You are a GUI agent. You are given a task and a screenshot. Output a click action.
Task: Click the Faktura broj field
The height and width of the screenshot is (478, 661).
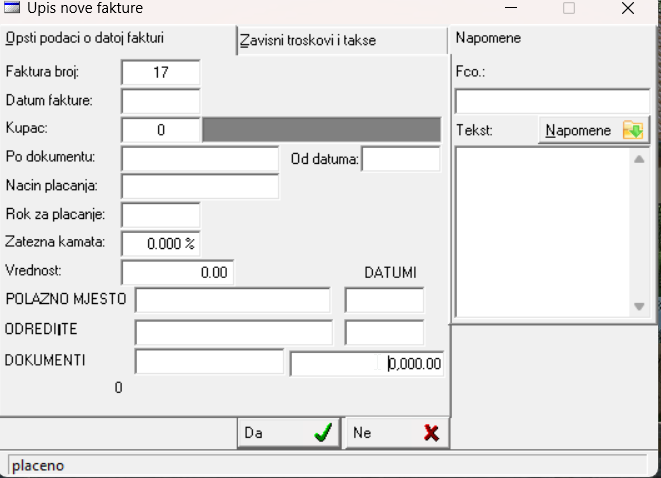coord(160,73)
